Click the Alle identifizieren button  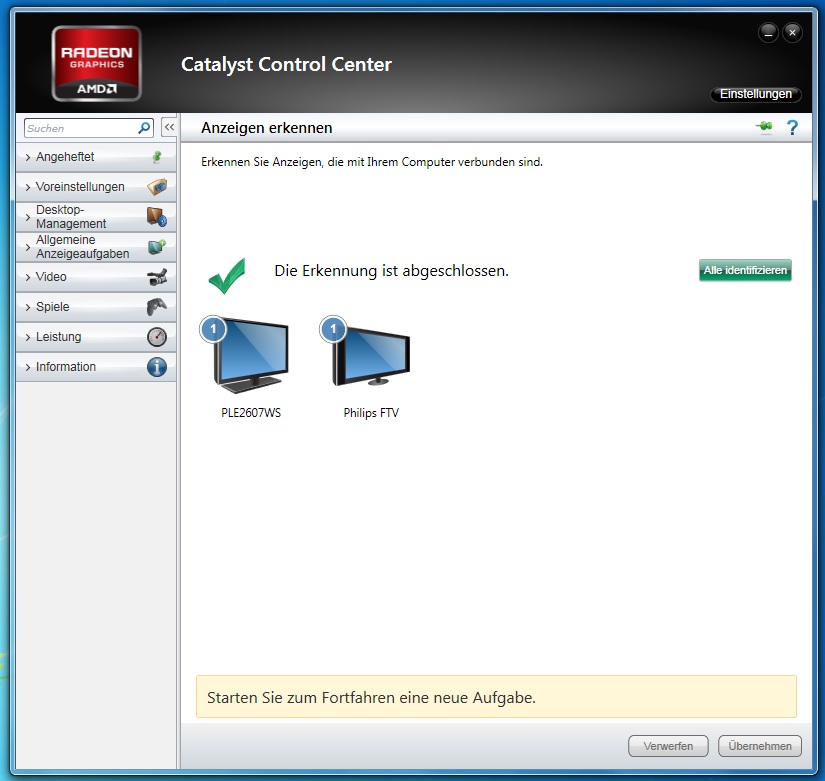point(745,270)
